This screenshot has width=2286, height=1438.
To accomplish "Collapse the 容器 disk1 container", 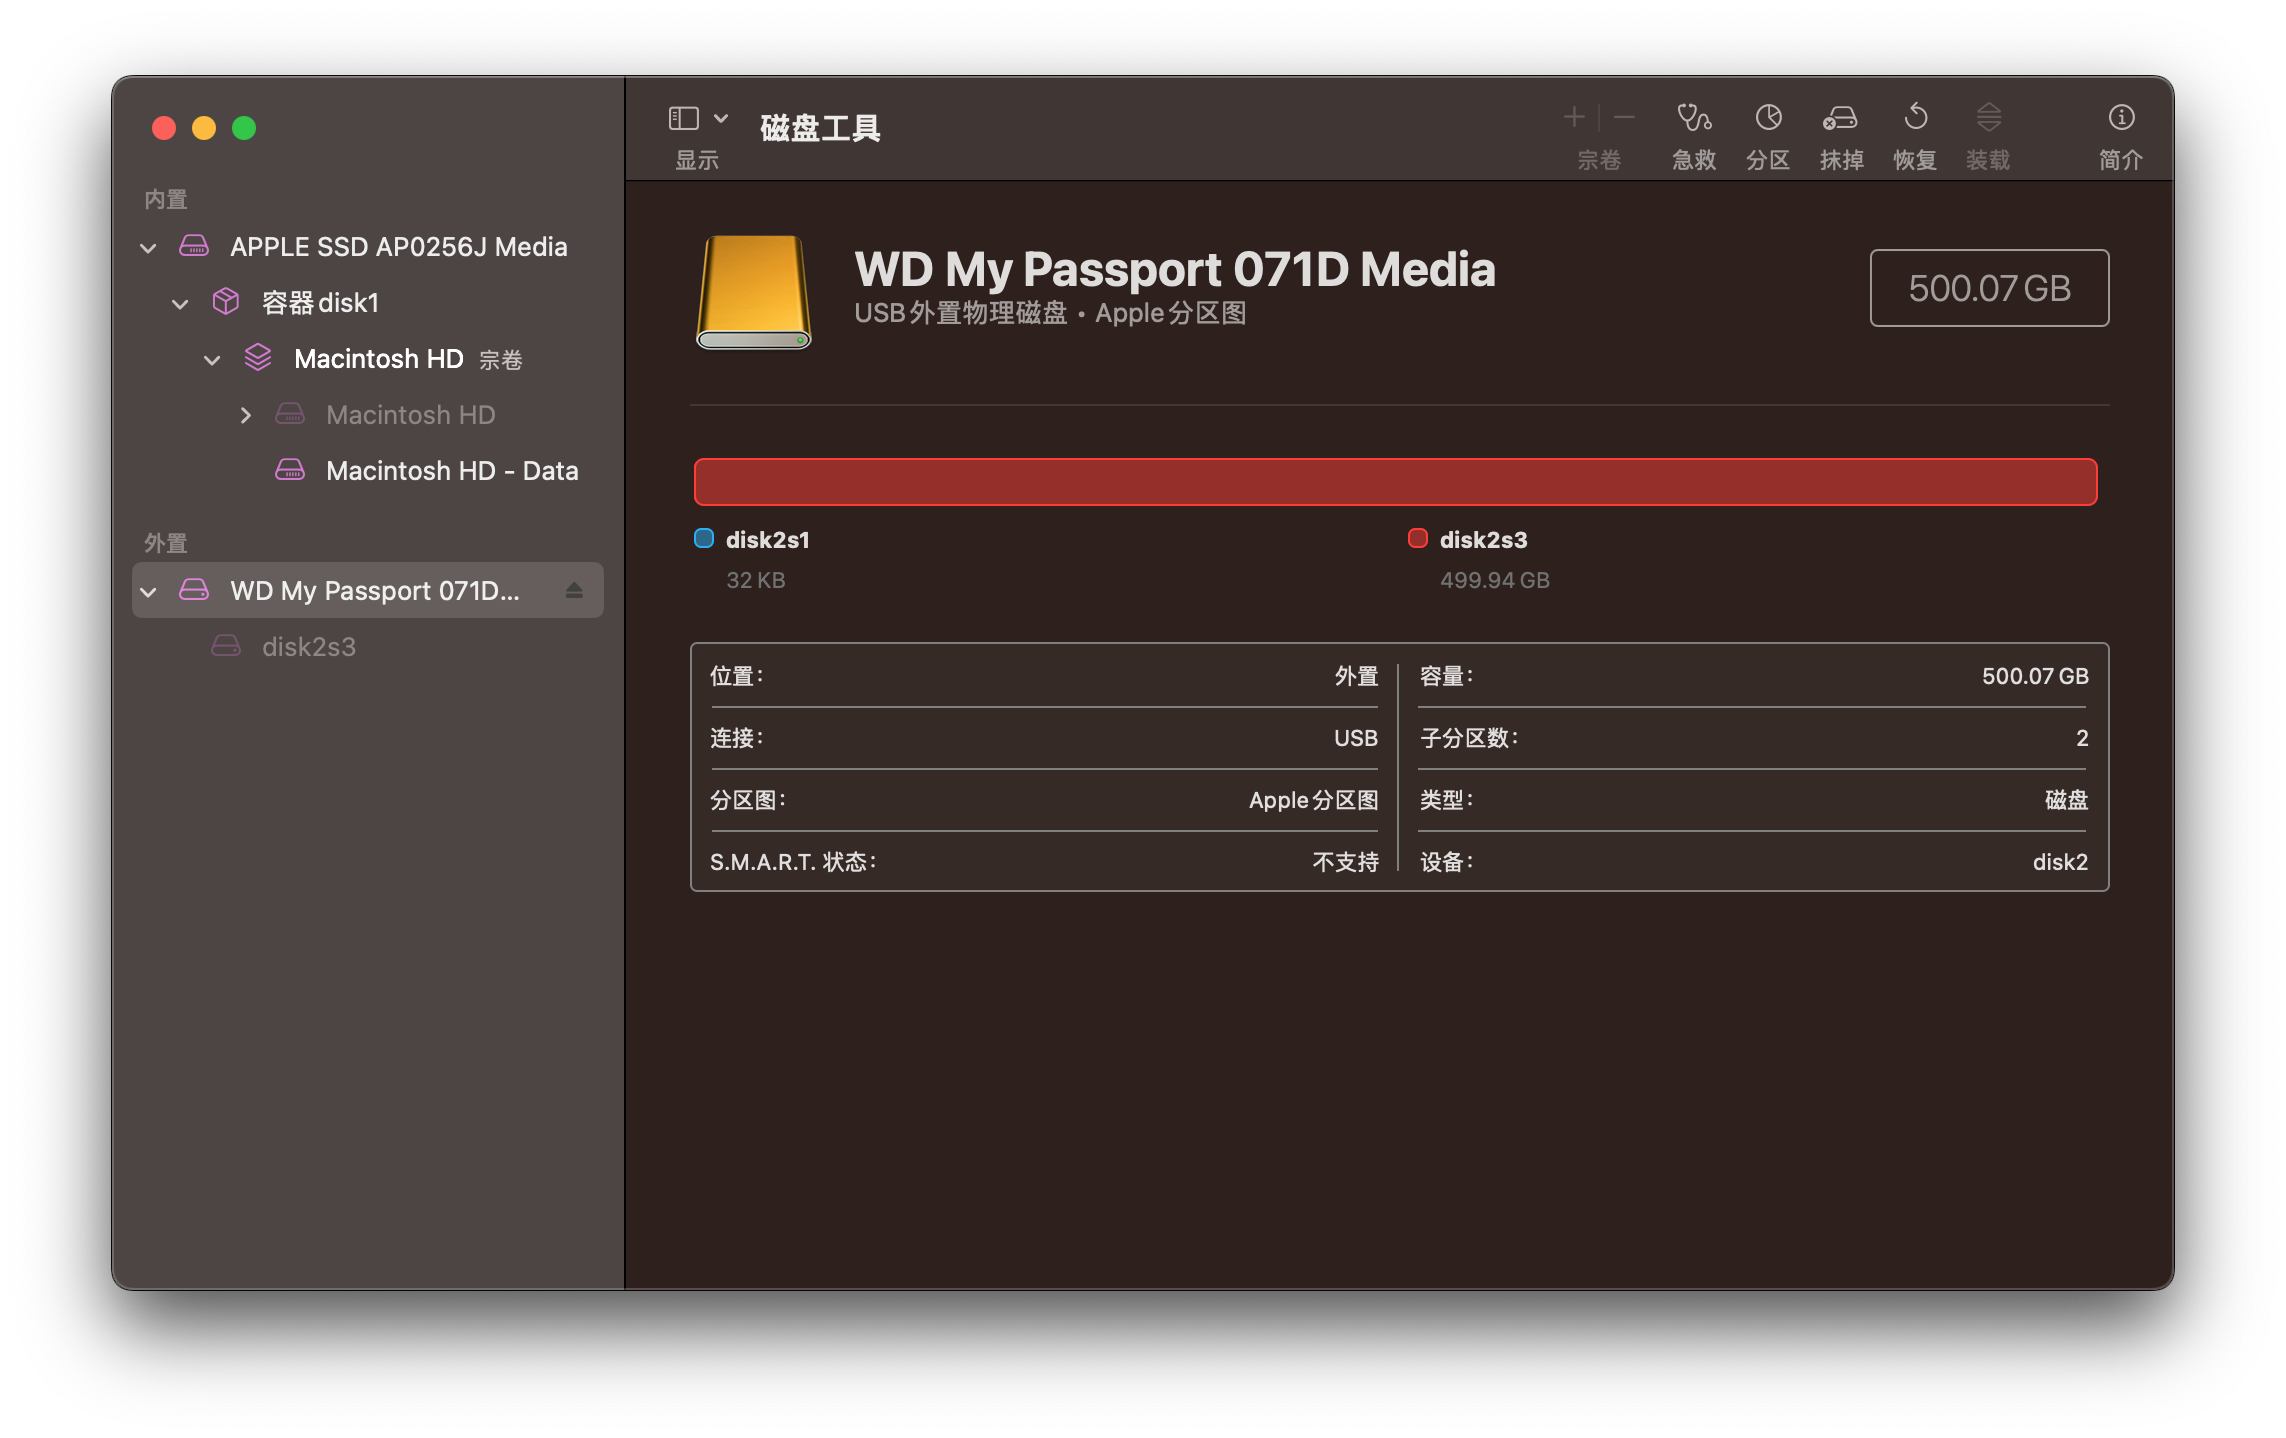I will [x=180, y=304].
